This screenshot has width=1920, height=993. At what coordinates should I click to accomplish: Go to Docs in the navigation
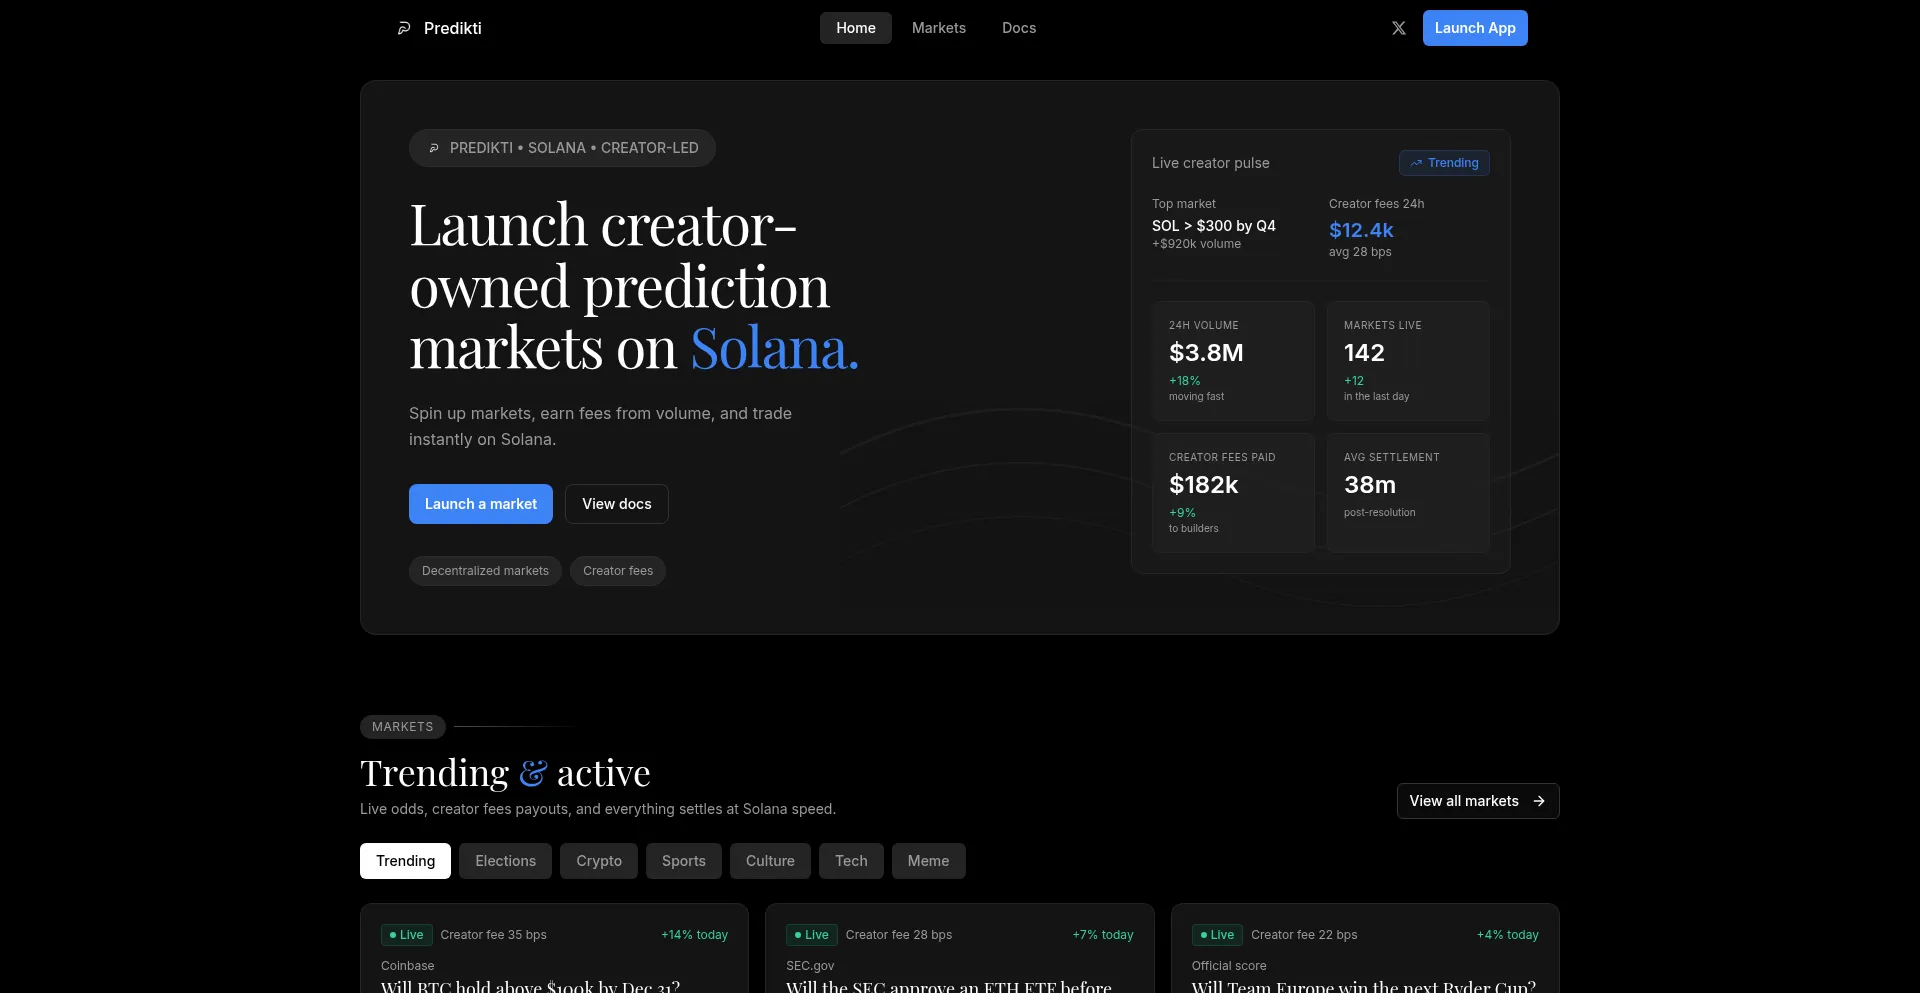[x=1018, y=28]
